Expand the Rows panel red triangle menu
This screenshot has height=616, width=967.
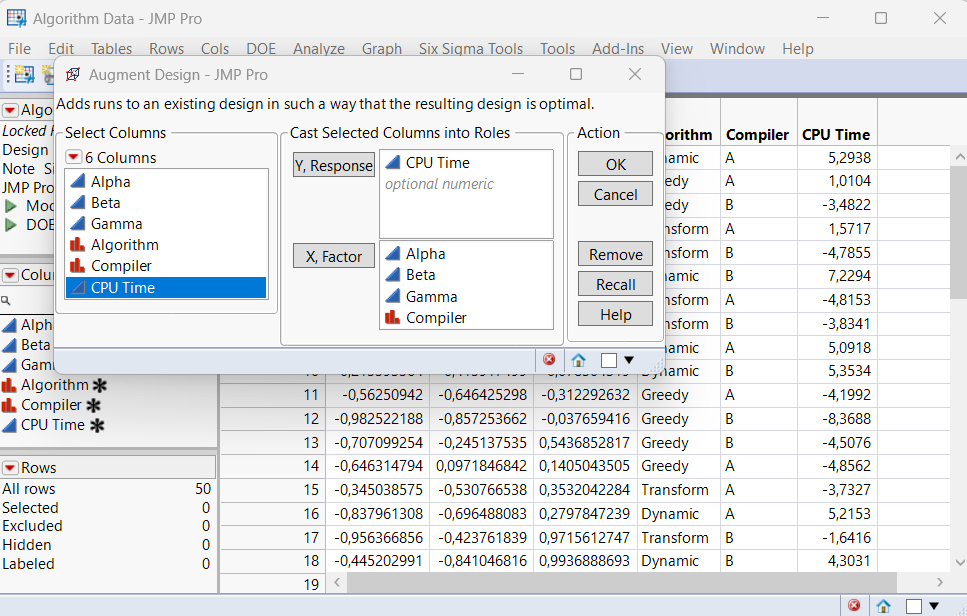coord(10,468)
